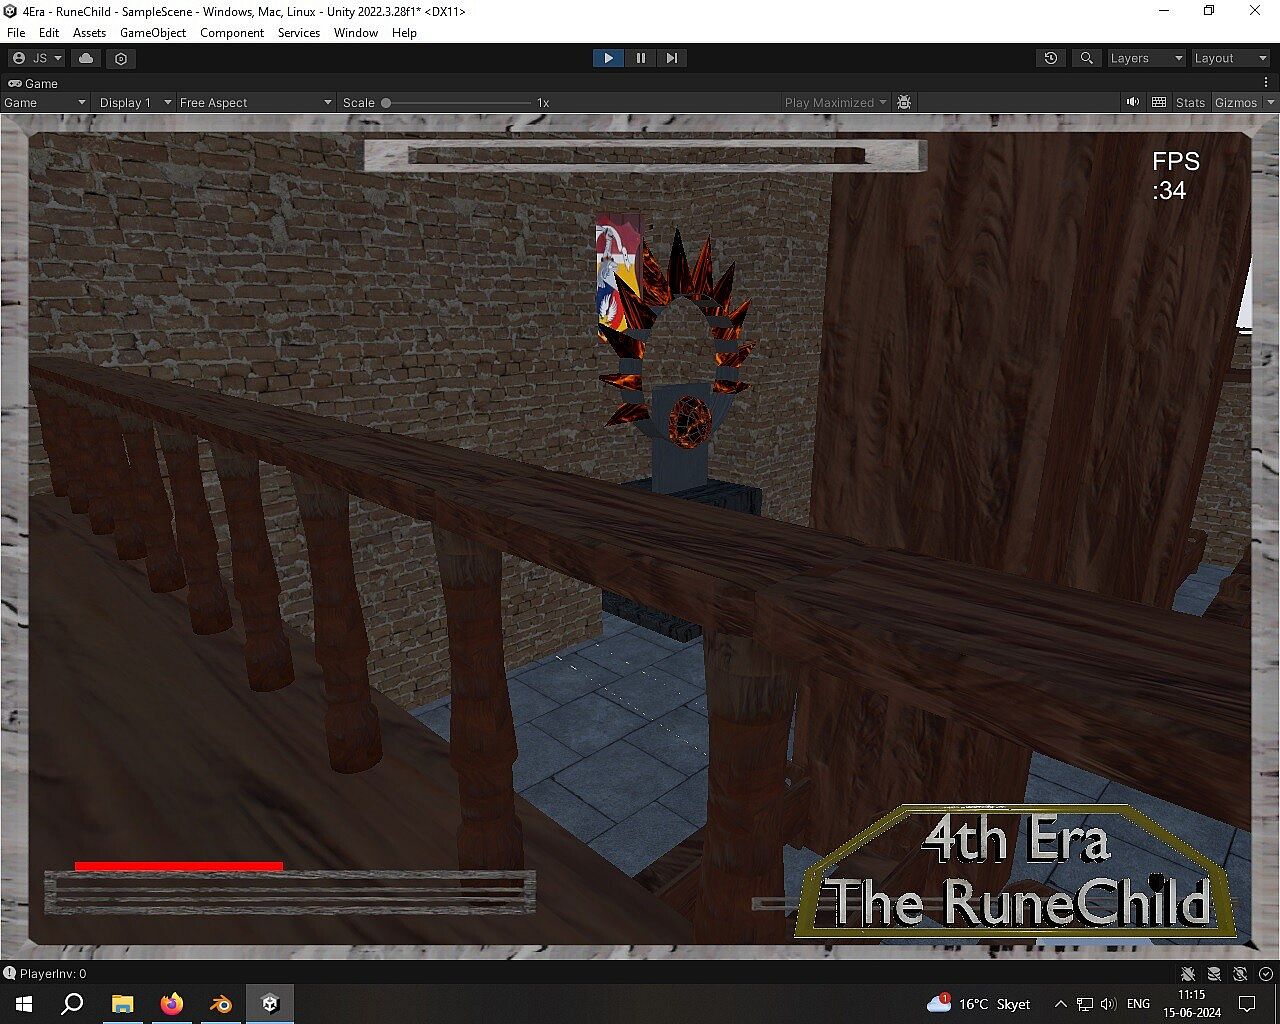Screen dimensions: 1280x1024
Task: Click the search magnifier icon in toolbar
Action: point(1086,58)
